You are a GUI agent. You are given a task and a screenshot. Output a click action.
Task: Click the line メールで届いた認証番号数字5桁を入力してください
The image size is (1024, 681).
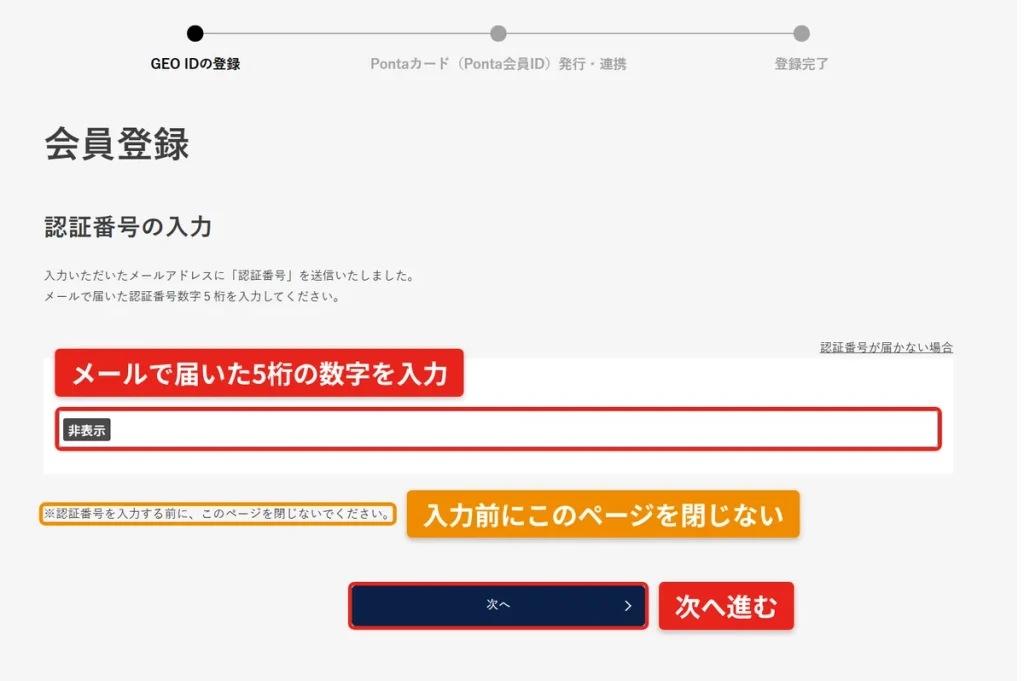point(193,296)
